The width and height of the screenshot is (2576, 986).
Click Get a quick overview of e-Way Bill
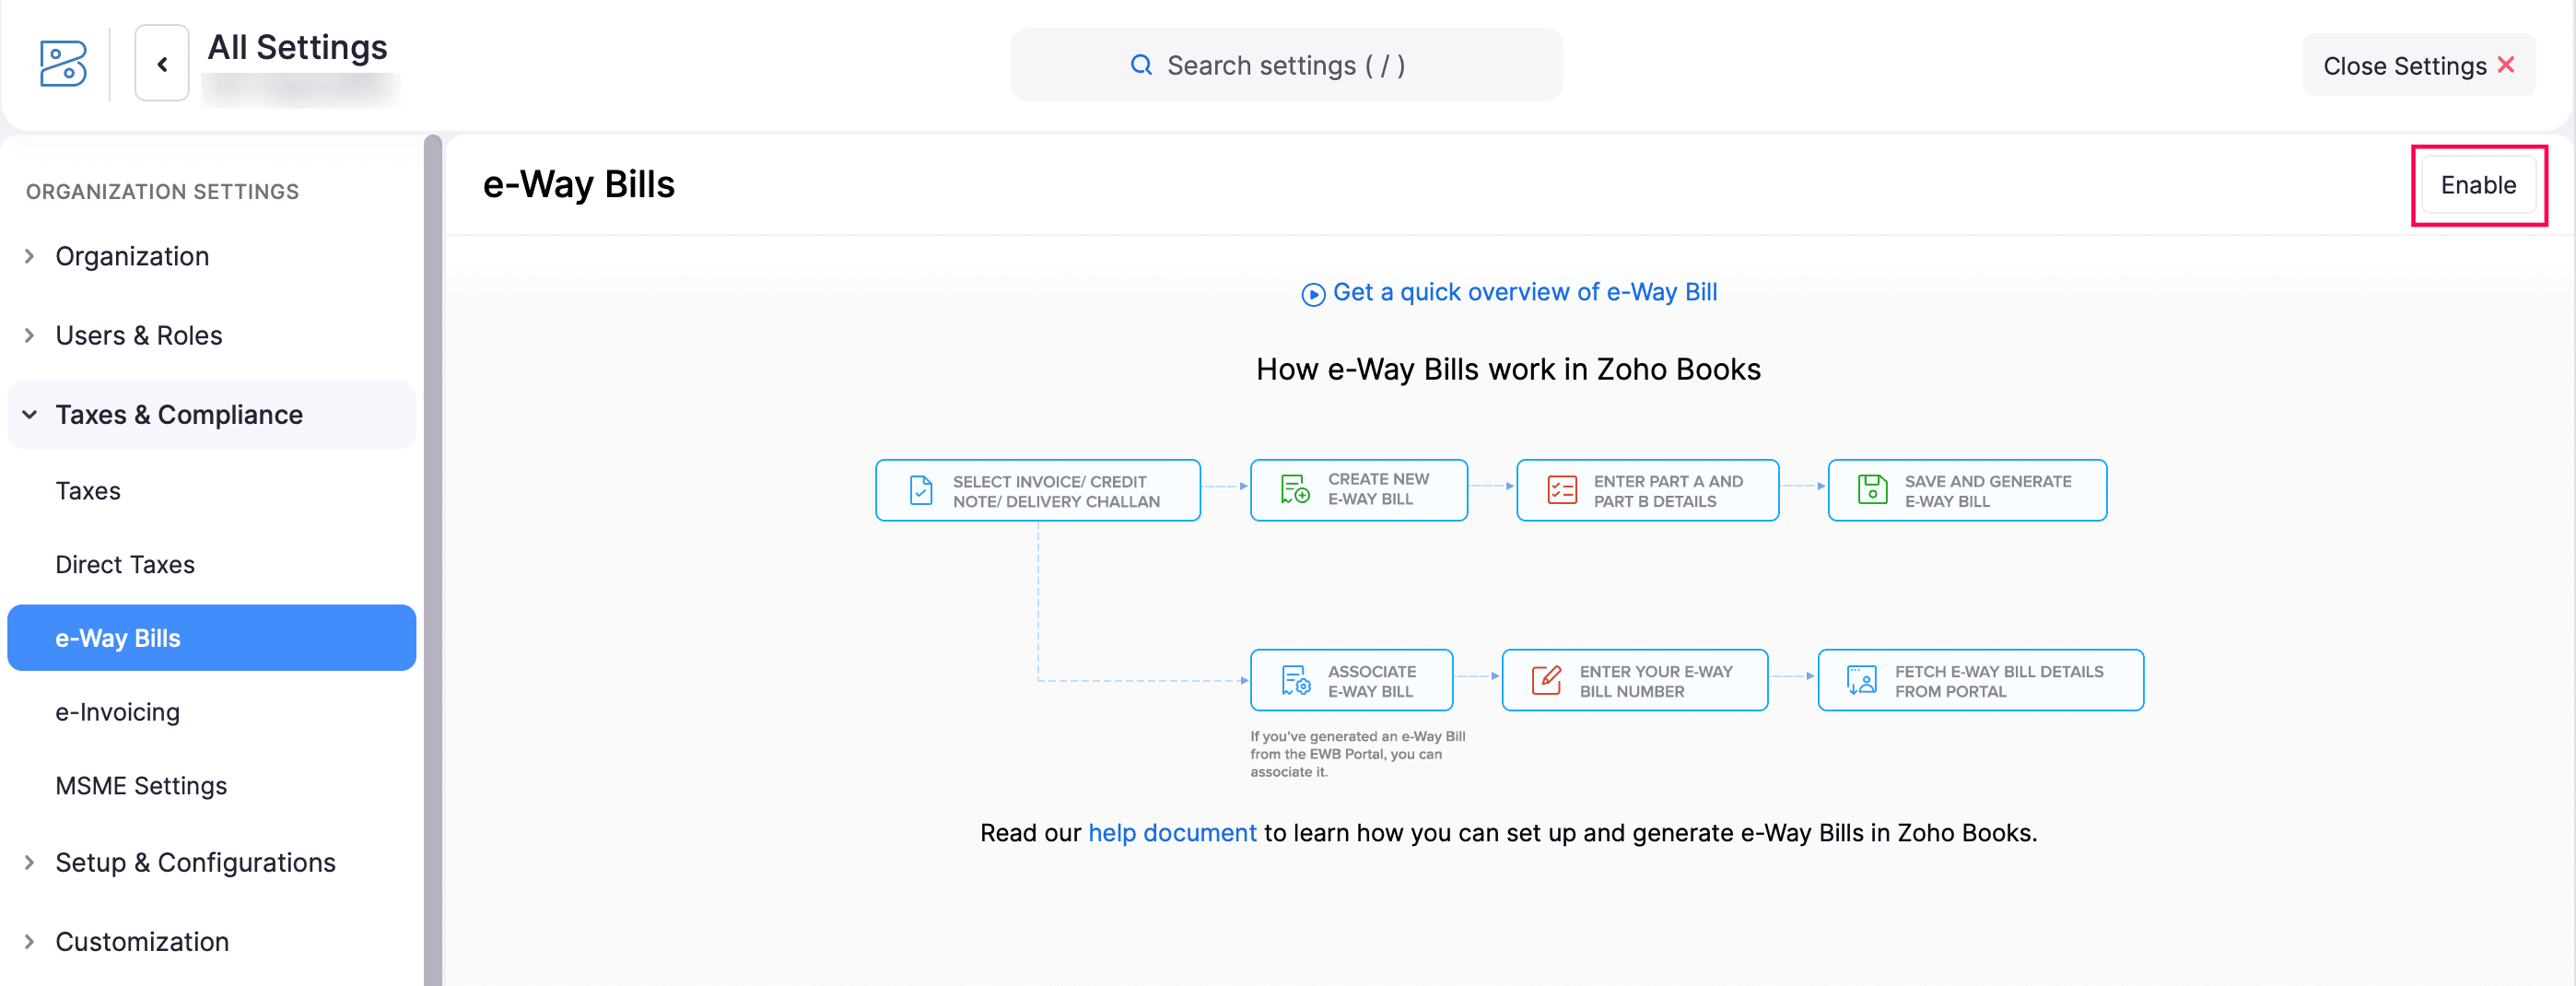tap(1525, 292)
